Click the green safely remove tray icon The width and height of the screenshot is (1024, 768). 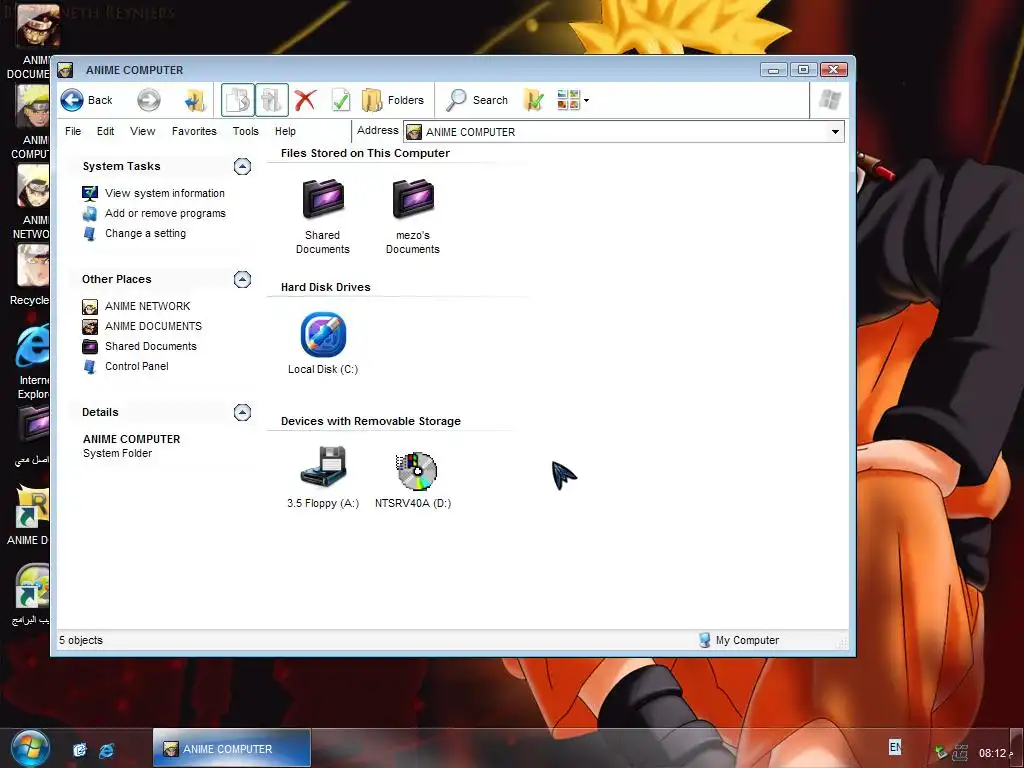click(940, 752)
